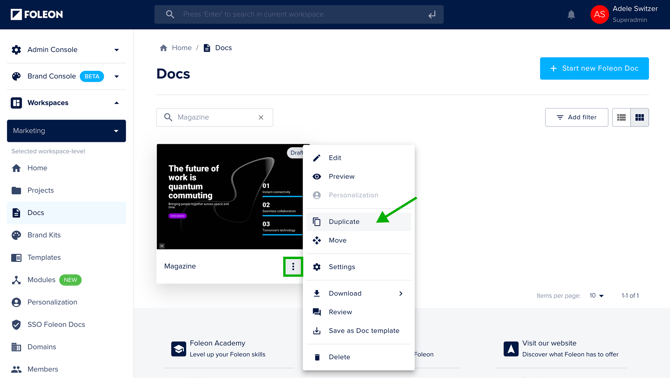
Task: Click the Visit our website icon
Action: click(x=511, y=349)
